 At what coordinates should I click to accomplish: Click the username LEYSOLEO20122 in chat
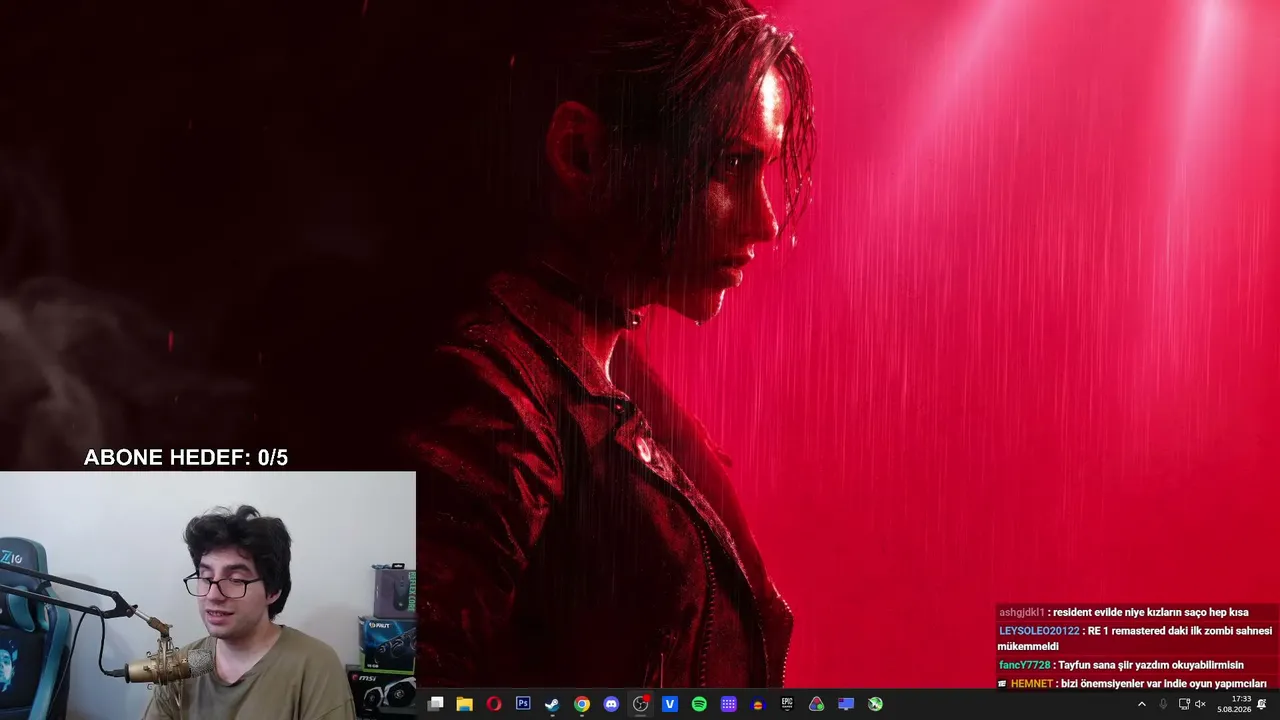tap(1039, 631)
